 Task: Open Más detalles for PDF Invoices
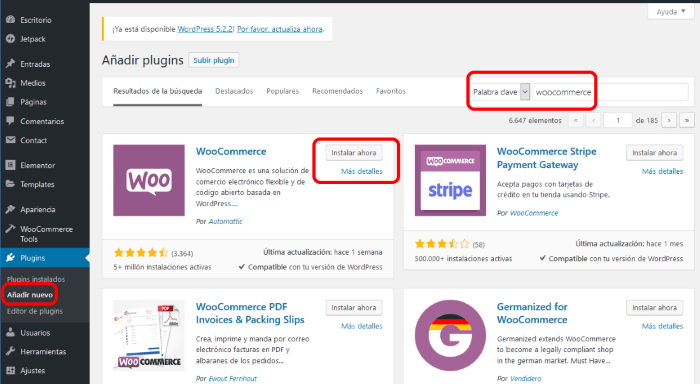tap(362, 326)
